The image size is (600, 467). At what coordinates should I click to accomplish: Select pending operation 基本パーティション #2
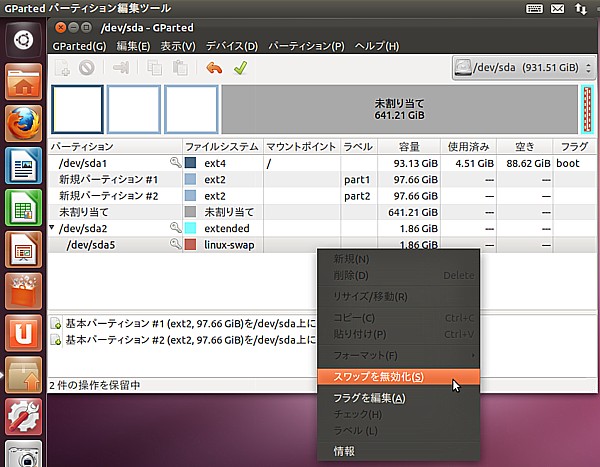183,340
